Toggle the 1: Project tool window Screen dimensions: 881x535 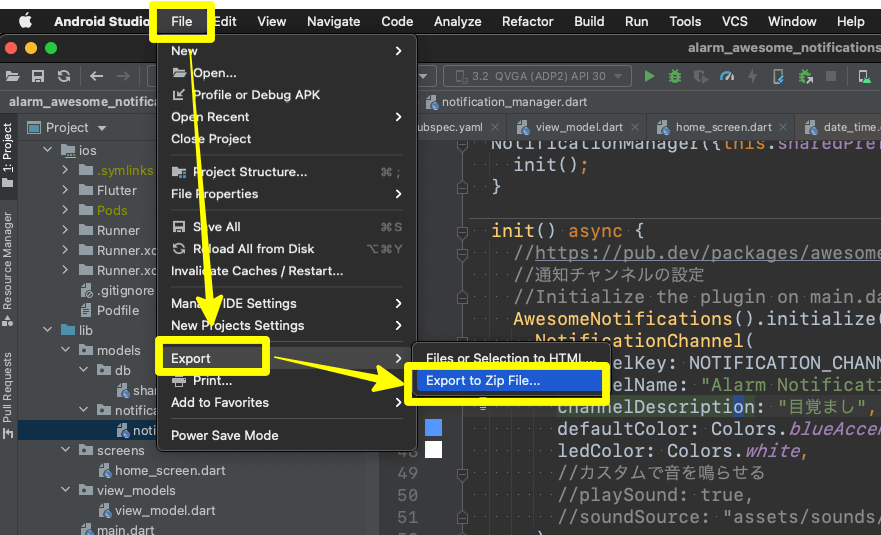pos(7,156)
